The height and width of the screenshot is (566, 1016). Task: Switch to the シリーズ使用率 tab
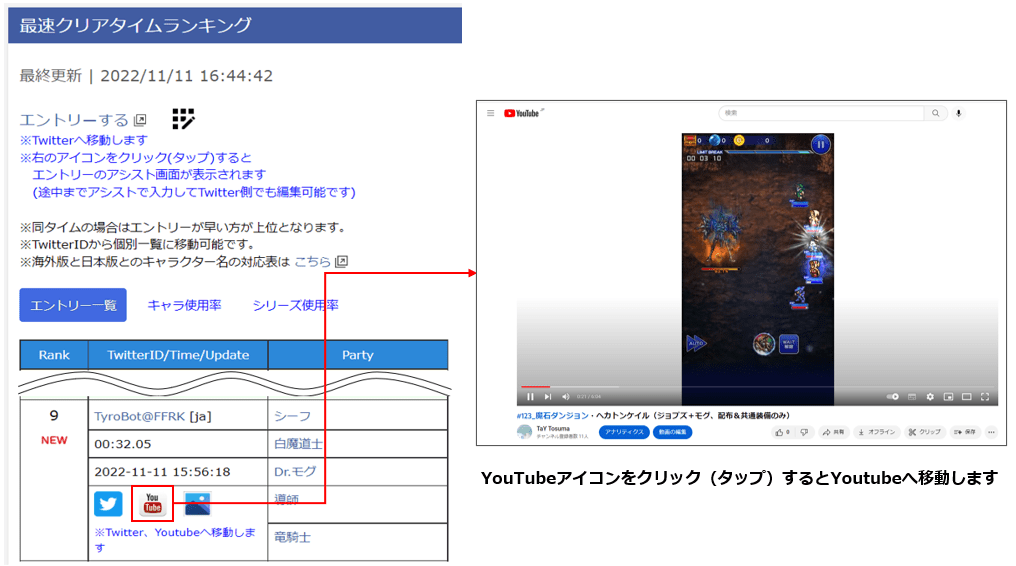(x=295, y=305)
